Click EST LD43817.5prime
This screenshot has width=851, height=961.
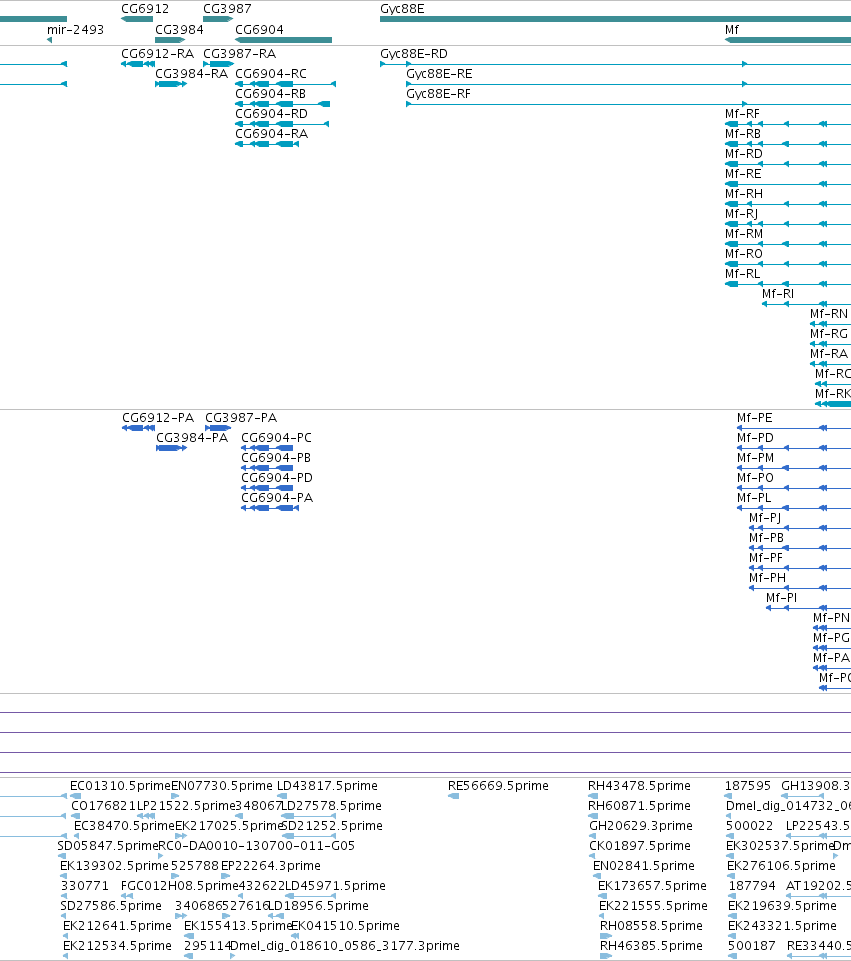coord(327,786)
